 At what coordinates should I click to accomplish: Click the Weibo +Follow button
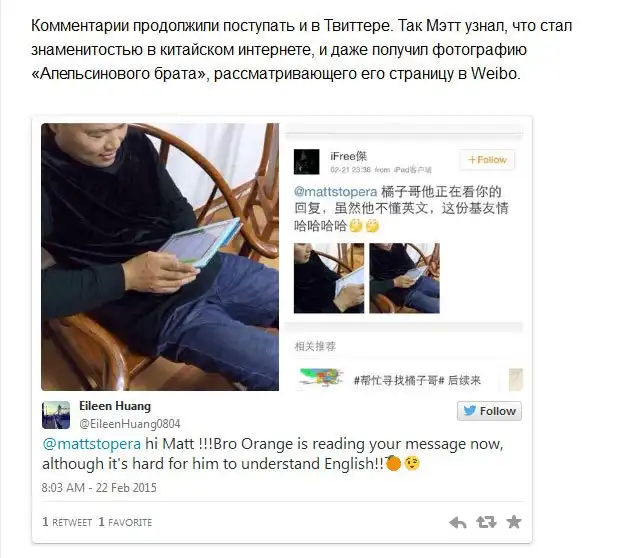[x=487, y=160]
